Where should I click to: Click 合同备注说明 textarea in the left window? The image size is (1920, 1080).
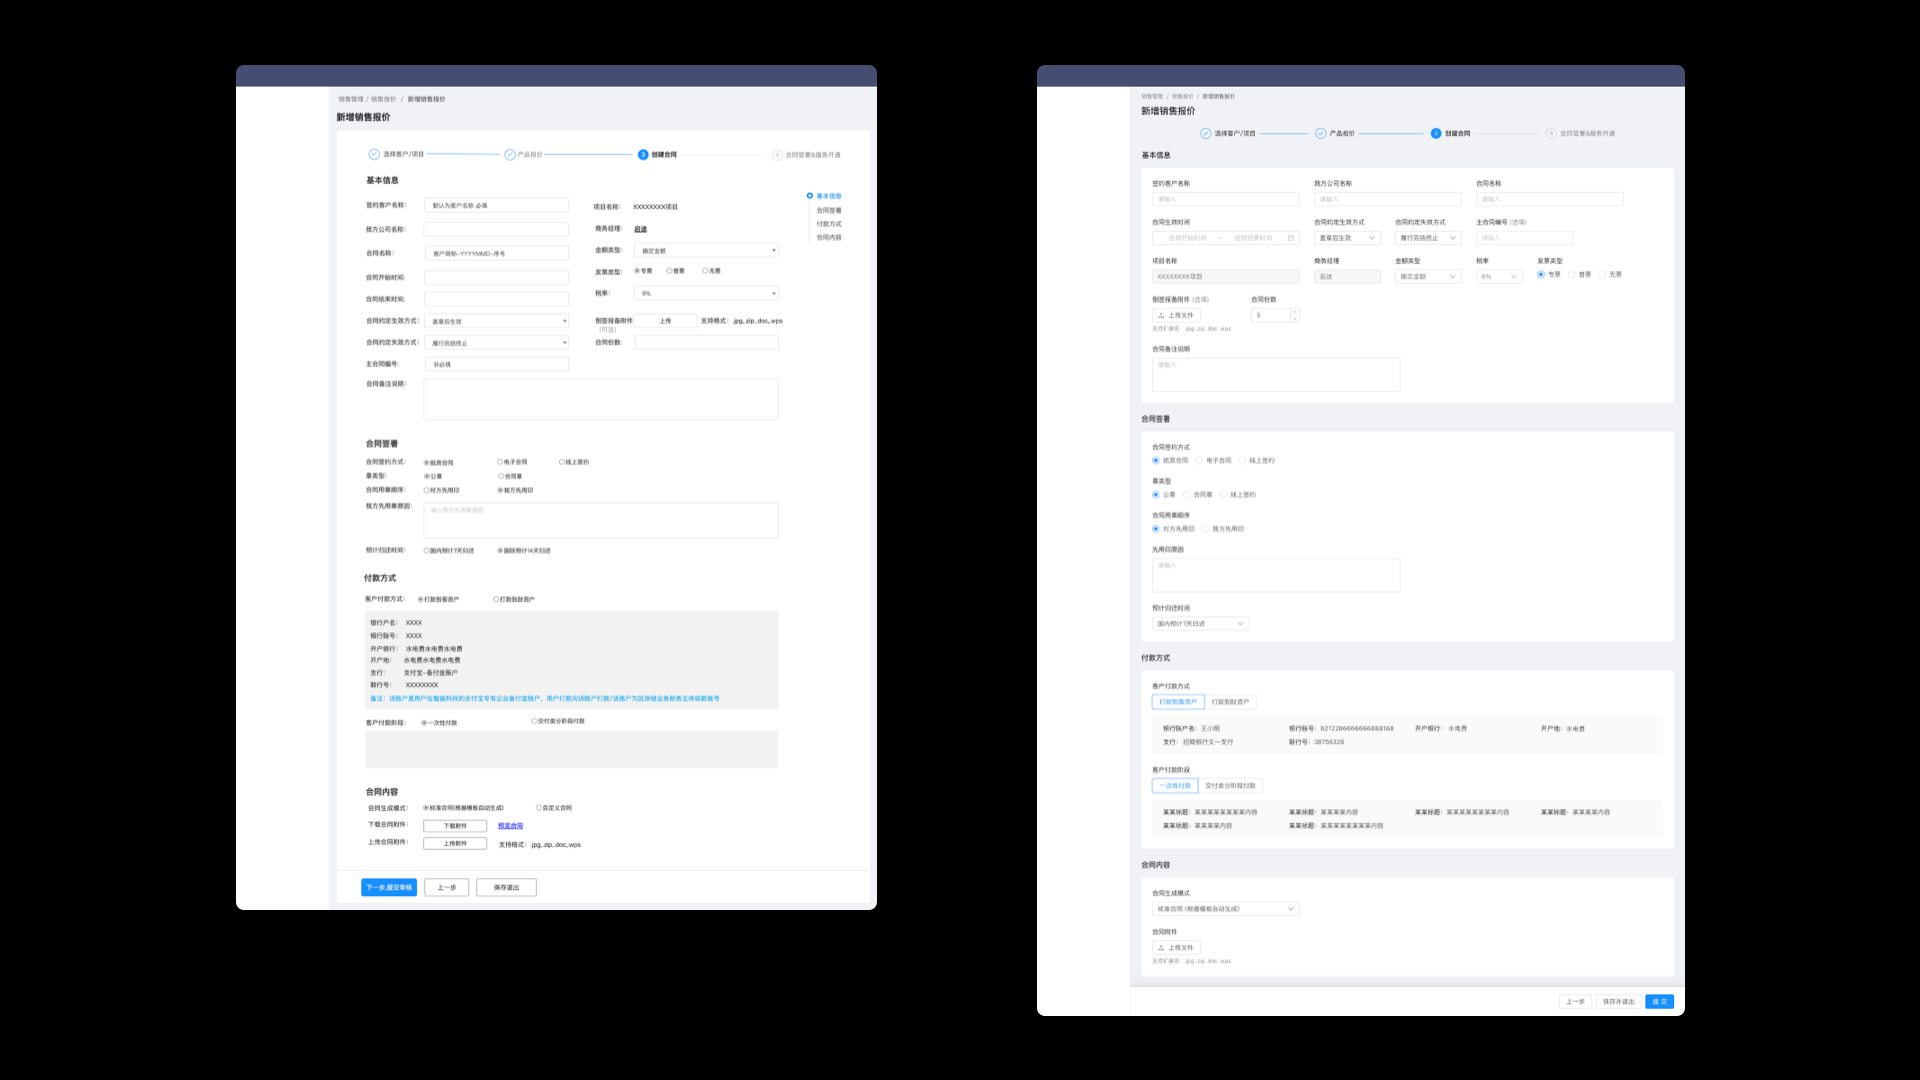click(x=601, y=399)
